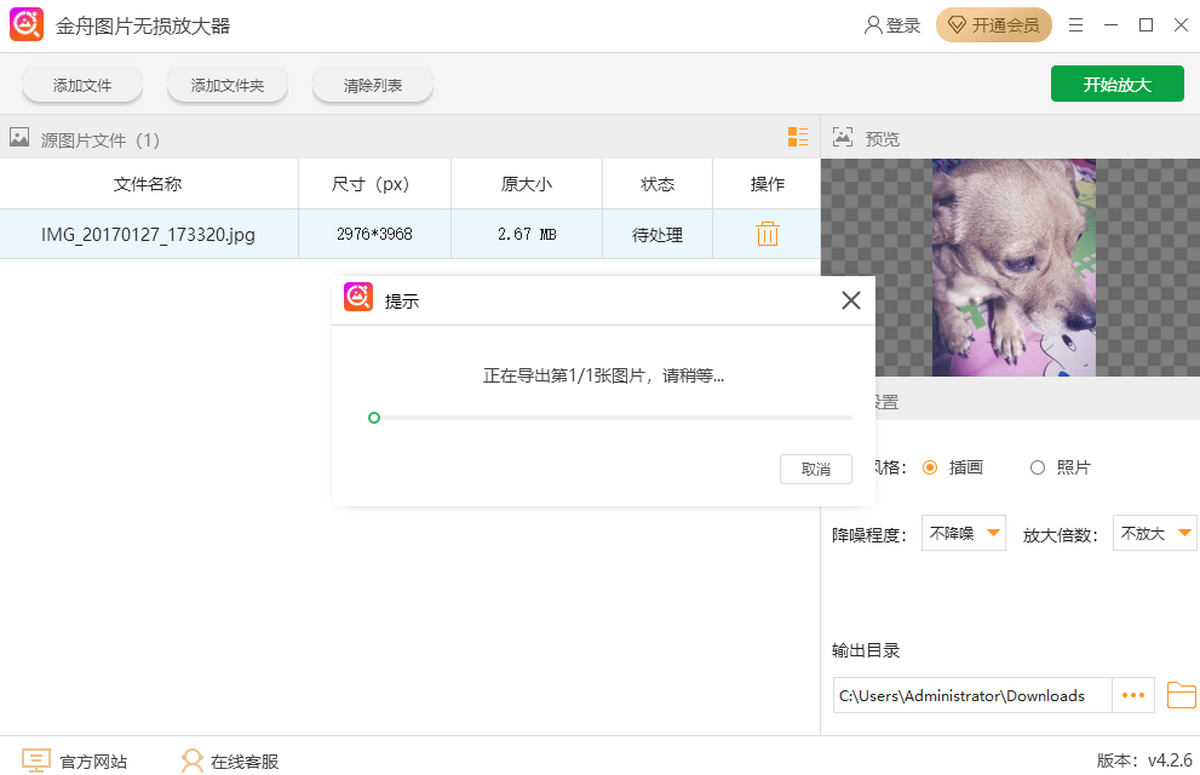Click the official website monitor icon
The image size is (1200, 775).
coord(36,761)
